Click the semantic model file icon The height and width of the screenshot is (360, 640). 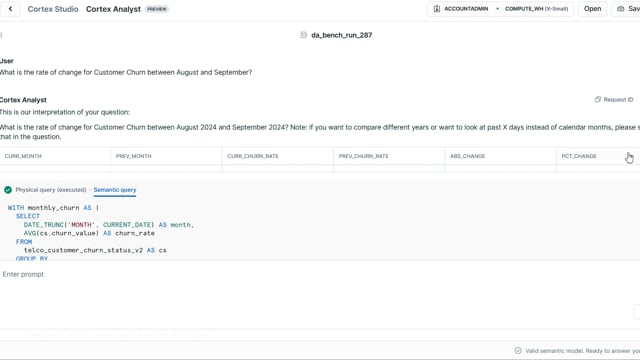303,35
